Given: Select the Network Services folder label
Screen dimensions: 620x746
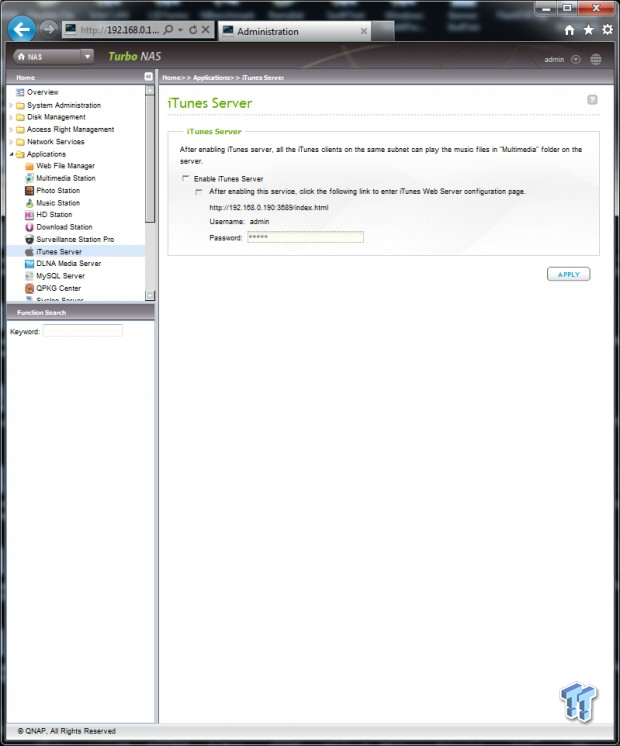Looking at the screenshot, I should (x=56, y=142).
